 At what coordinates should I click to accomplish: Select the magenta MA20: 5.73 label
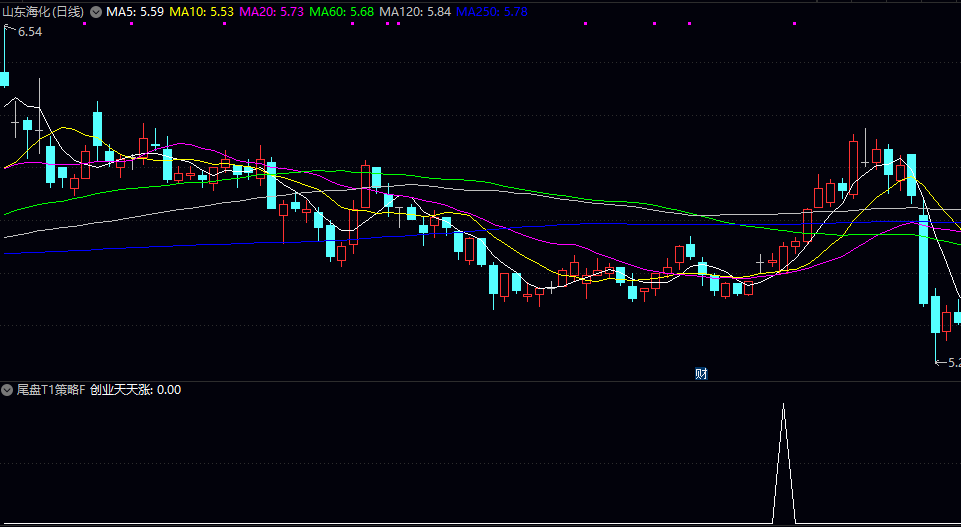272,12
